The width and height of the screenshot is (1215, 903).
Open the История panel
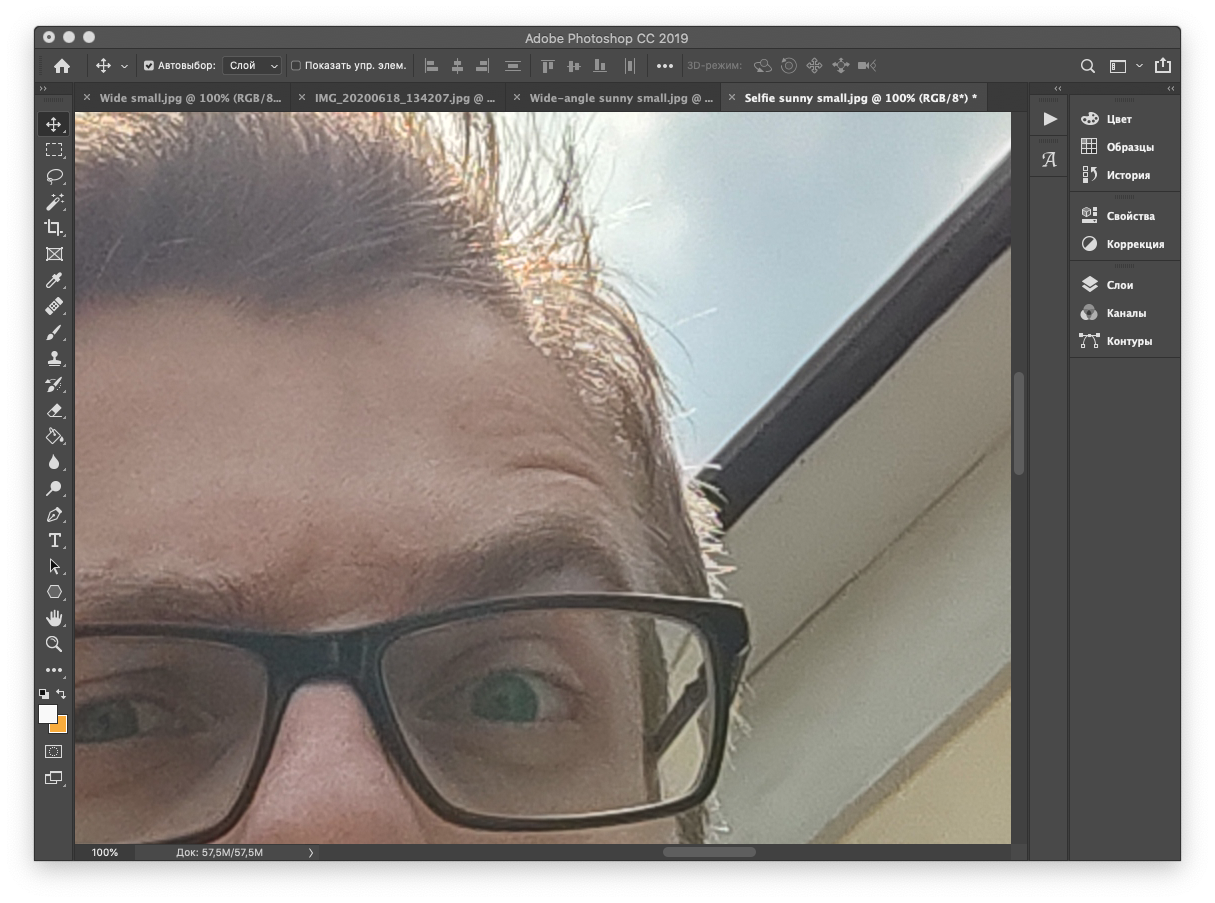pos(1127,175)
